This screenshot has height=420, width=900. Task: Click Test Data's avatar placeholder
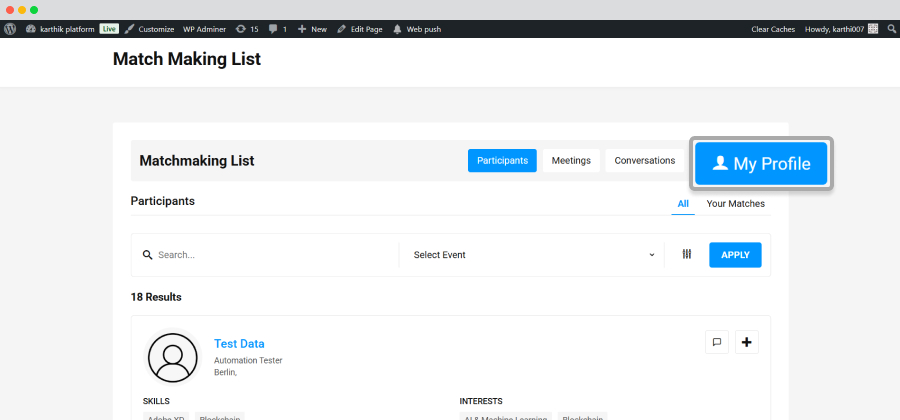pyautogui.click(x=173, y=357)
